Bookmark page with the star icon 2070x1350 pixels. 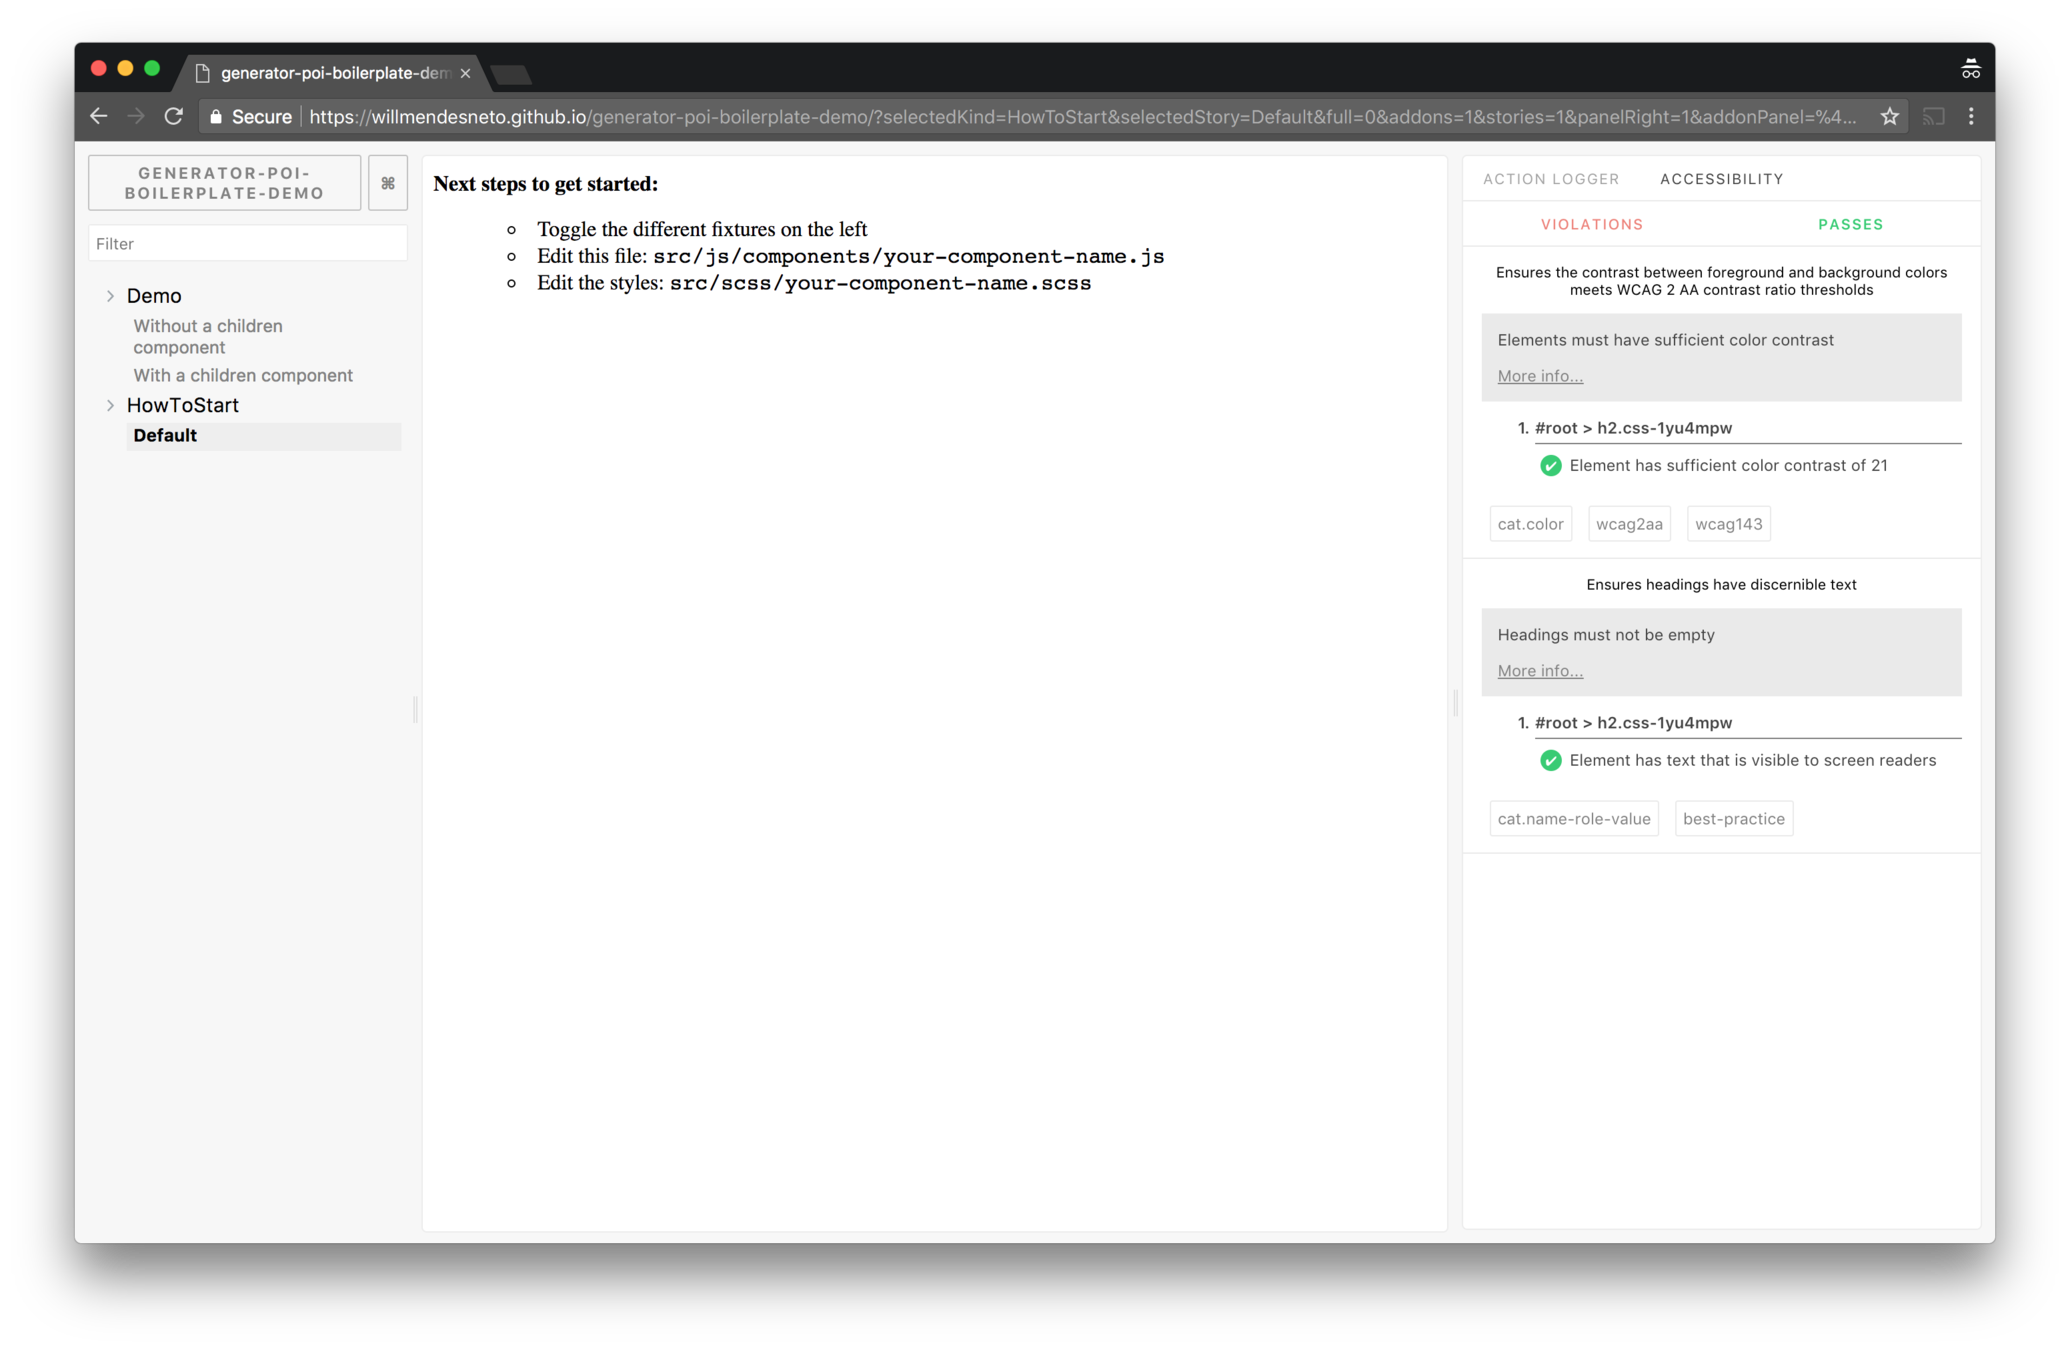point(1889,116)
